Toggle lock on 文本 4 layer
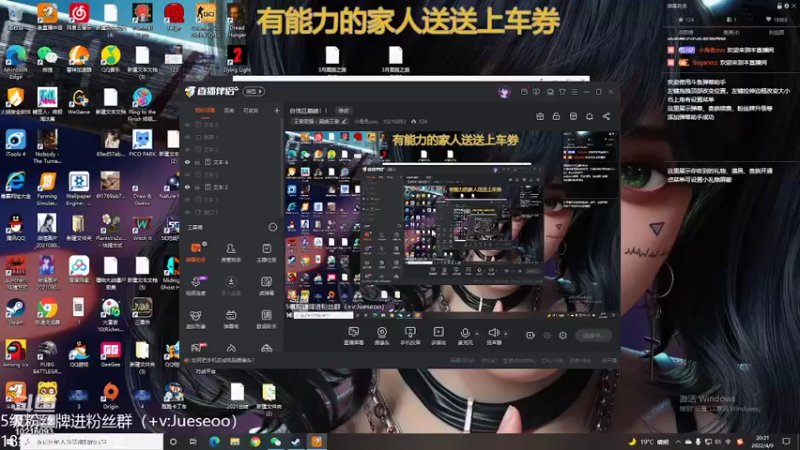 coord(197,162)
